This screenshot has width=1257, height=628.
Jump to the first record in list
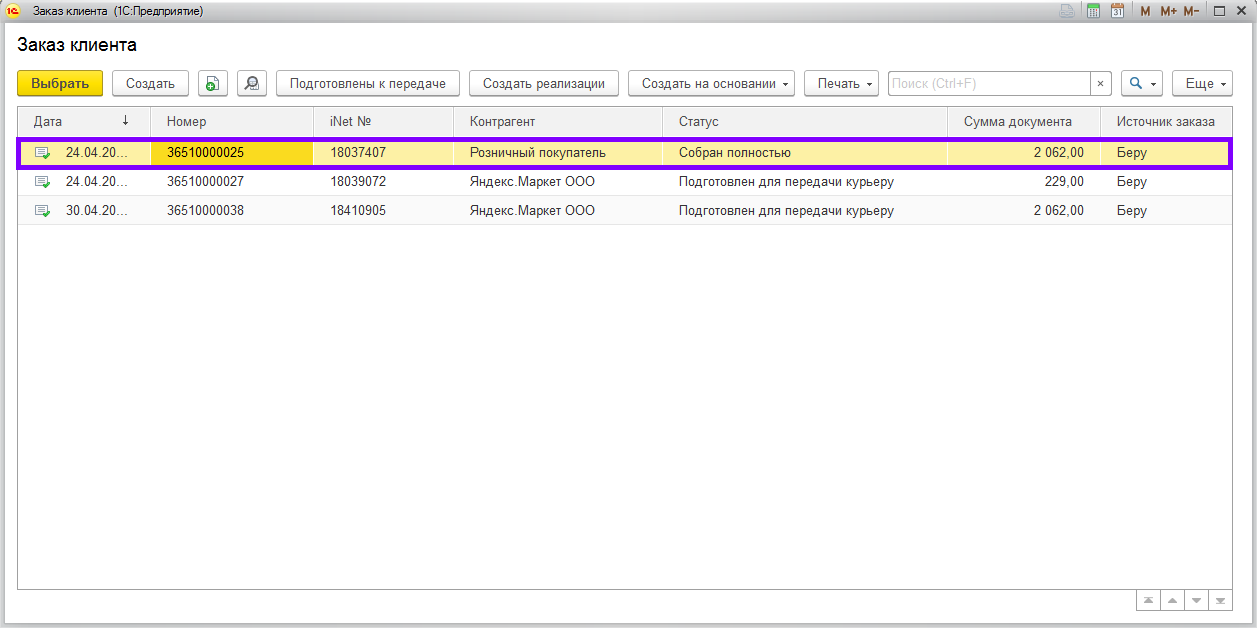1148,600
